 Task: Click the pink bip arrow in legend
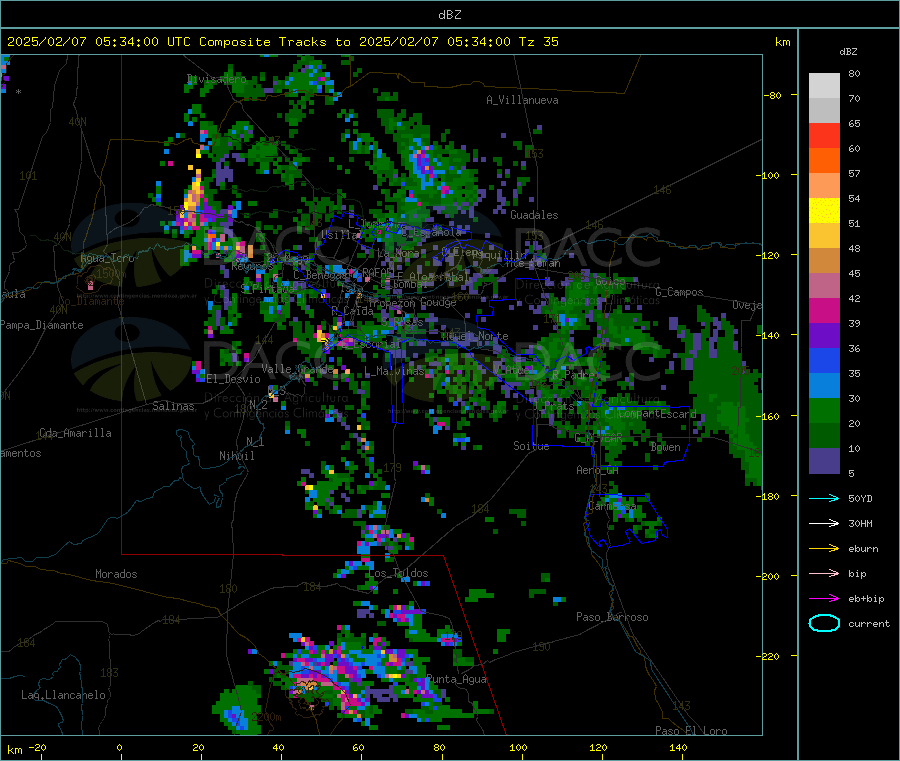click(824, 573)
